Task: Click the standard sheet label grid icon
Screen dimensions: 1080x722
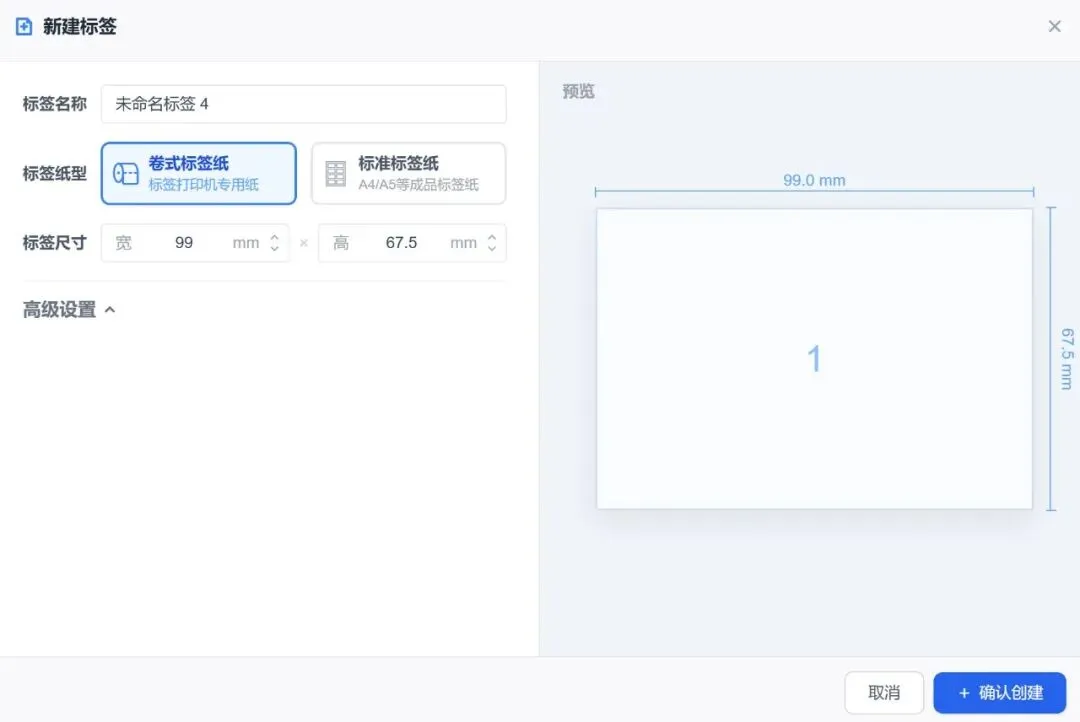Action: coord(335,174)
